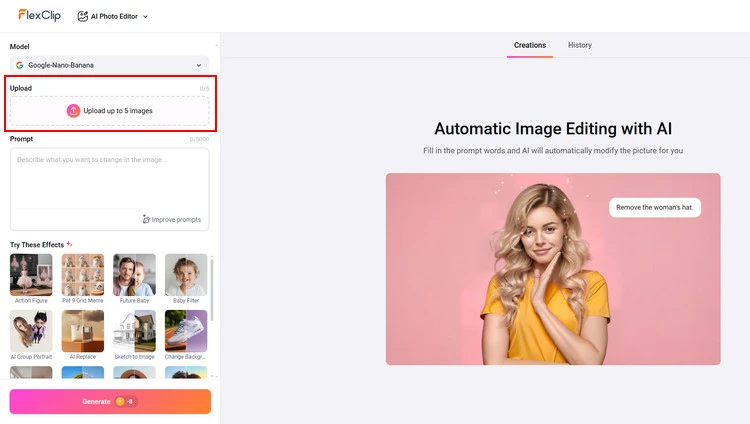Click the FlexClip logo
Image resolution: width=750 pixels, height=424 pixels.
click(39, 16)
